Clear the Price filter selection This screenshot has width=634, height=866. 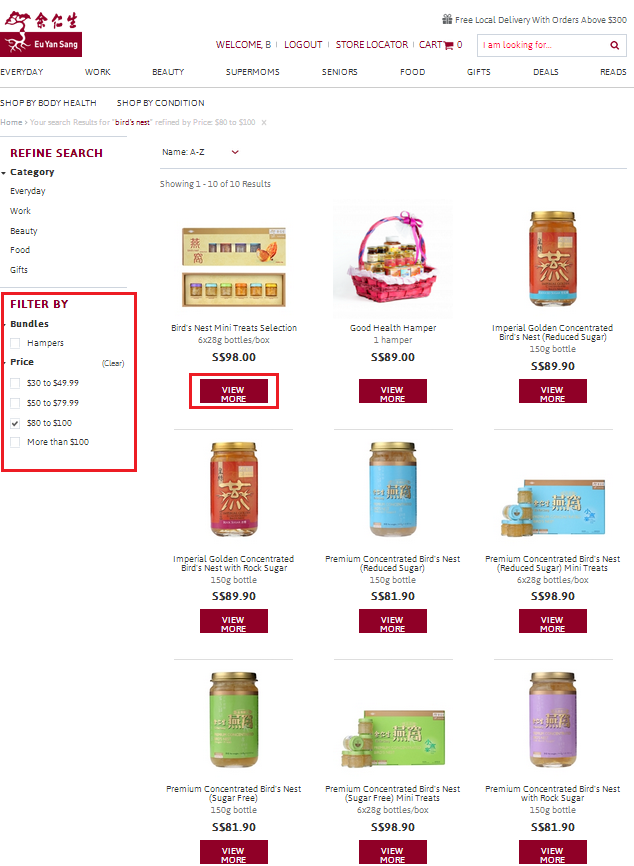coord(113,363)
